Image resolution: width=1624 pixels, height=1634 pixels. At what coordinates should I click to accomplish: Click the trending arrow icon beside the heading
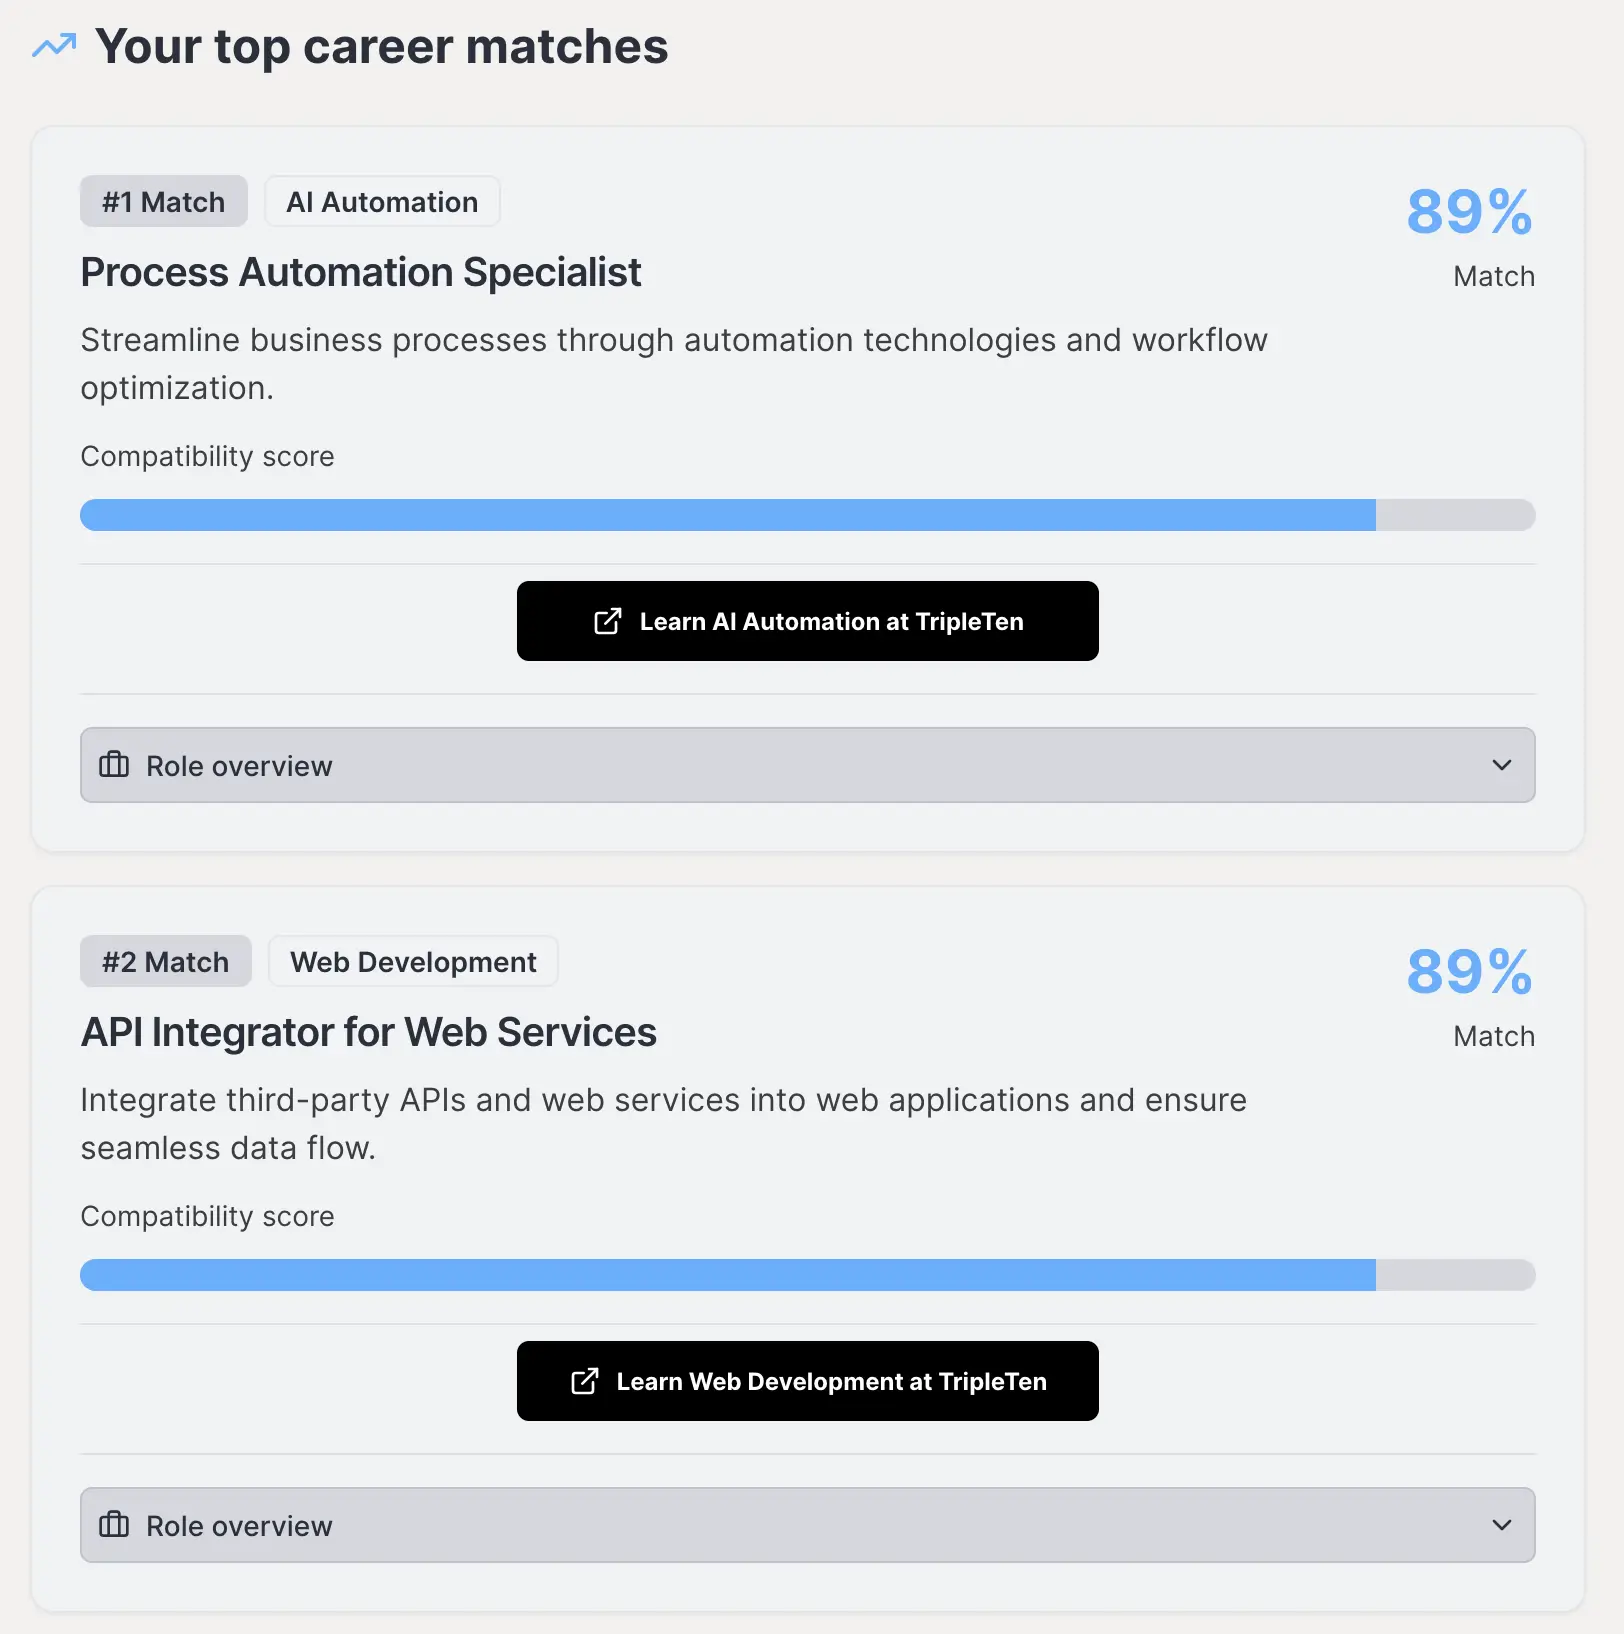pyautogui.click(x=54, y=46)
